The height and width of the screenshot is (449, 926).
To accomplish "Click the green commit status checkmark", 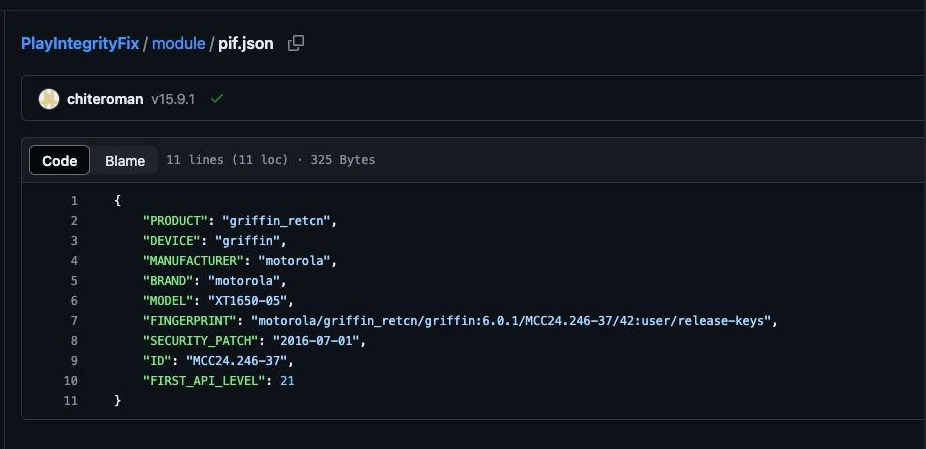I will tap(216, 99).
